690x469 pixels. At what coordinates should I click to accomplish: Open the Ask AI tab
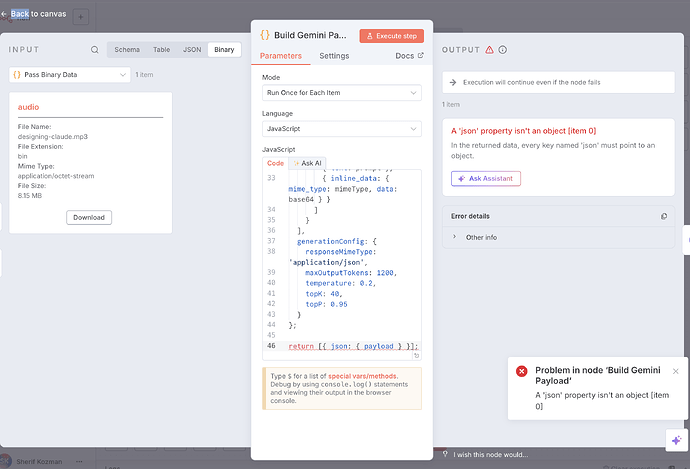(308, 162)
